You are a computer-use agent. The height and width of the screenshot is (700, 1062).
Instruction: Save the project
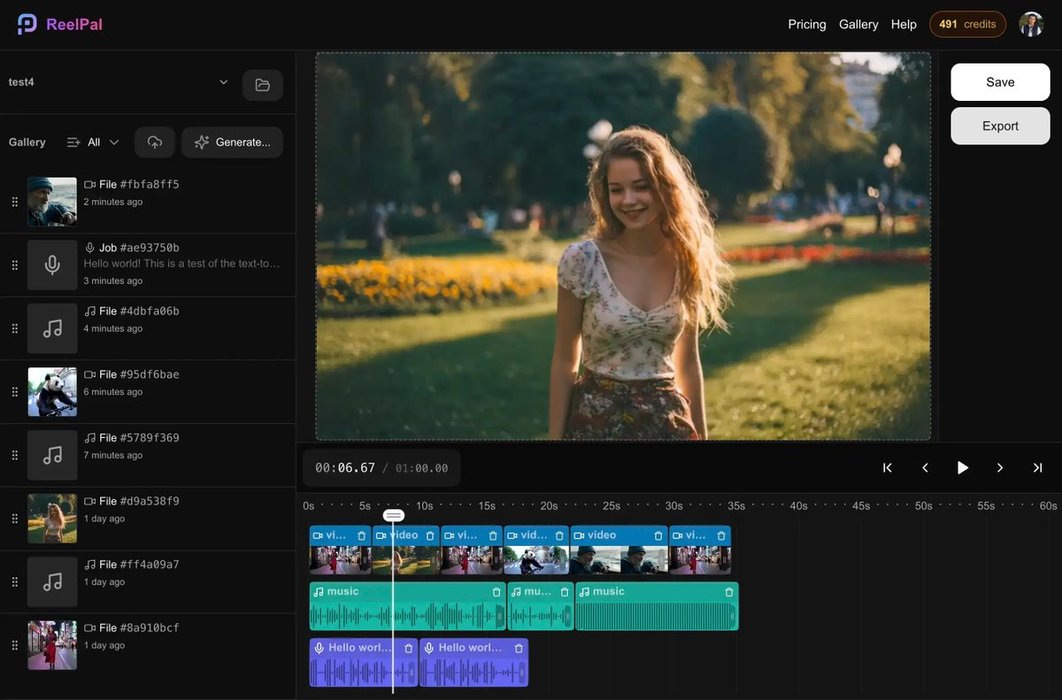pos(999,82)
